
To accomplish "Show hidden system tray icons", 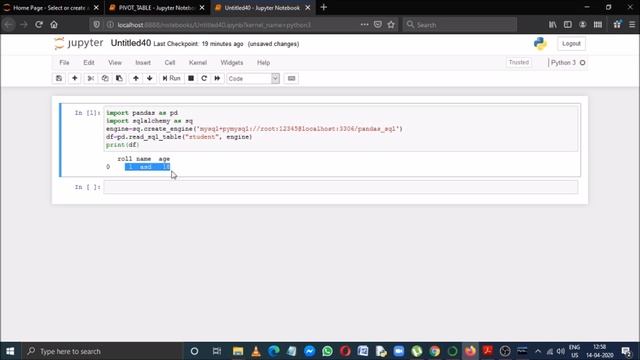I will tap(538, 351).
